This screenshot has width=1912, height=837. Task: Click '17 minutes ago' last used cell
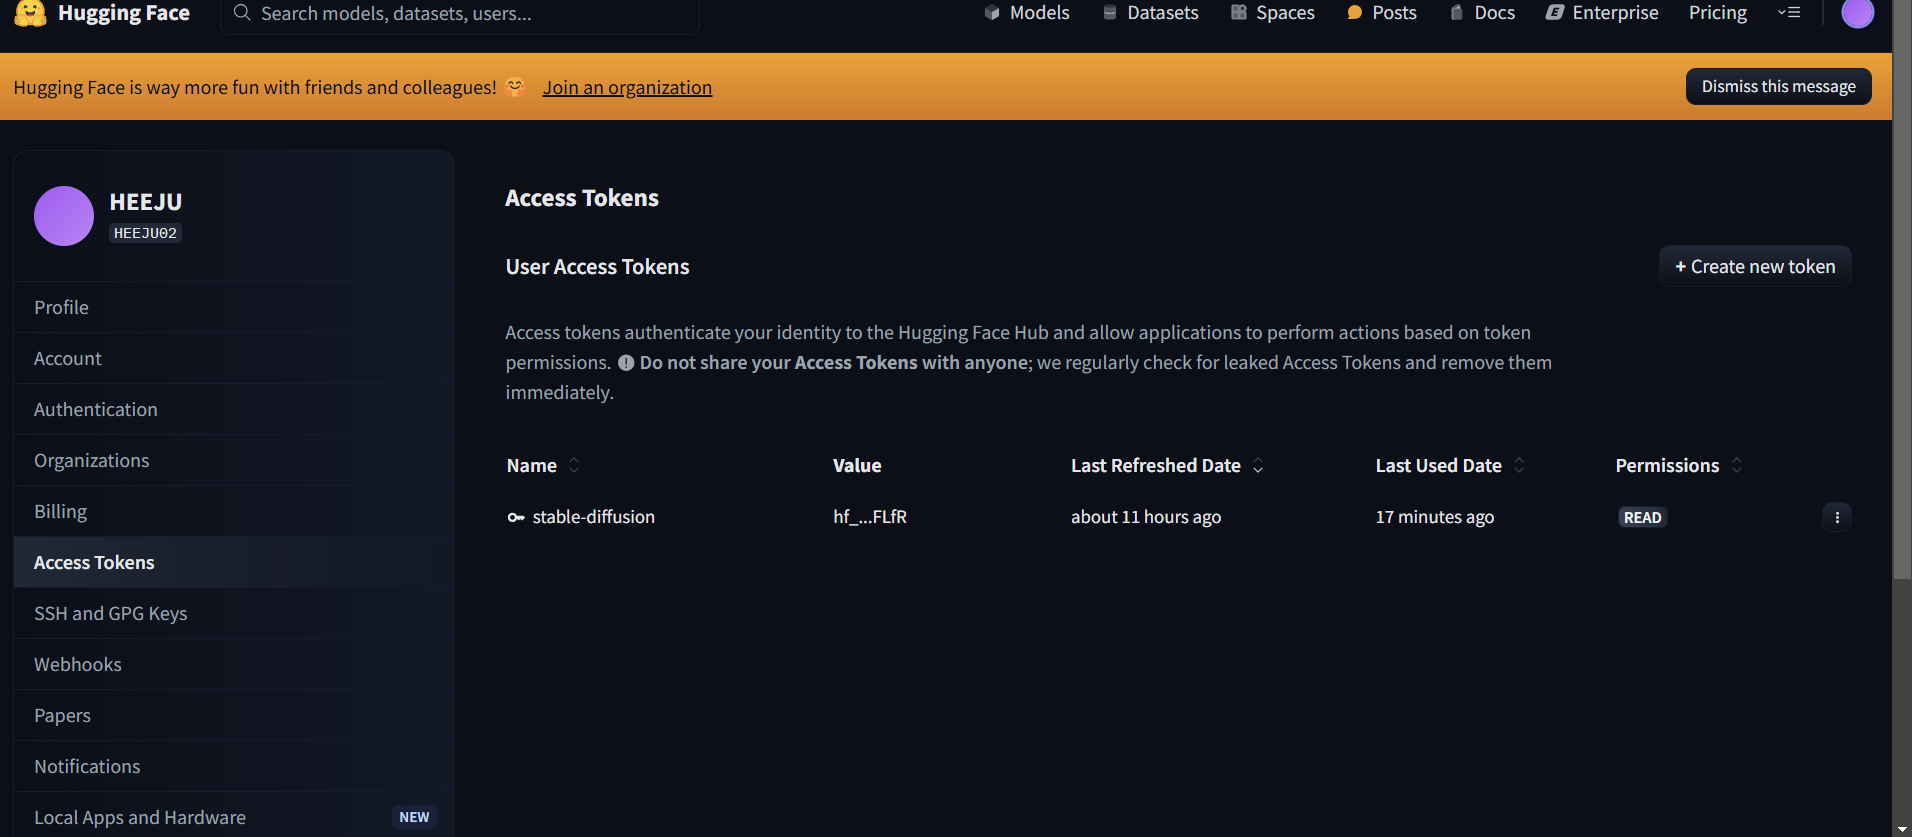(x=1434, y=517)
